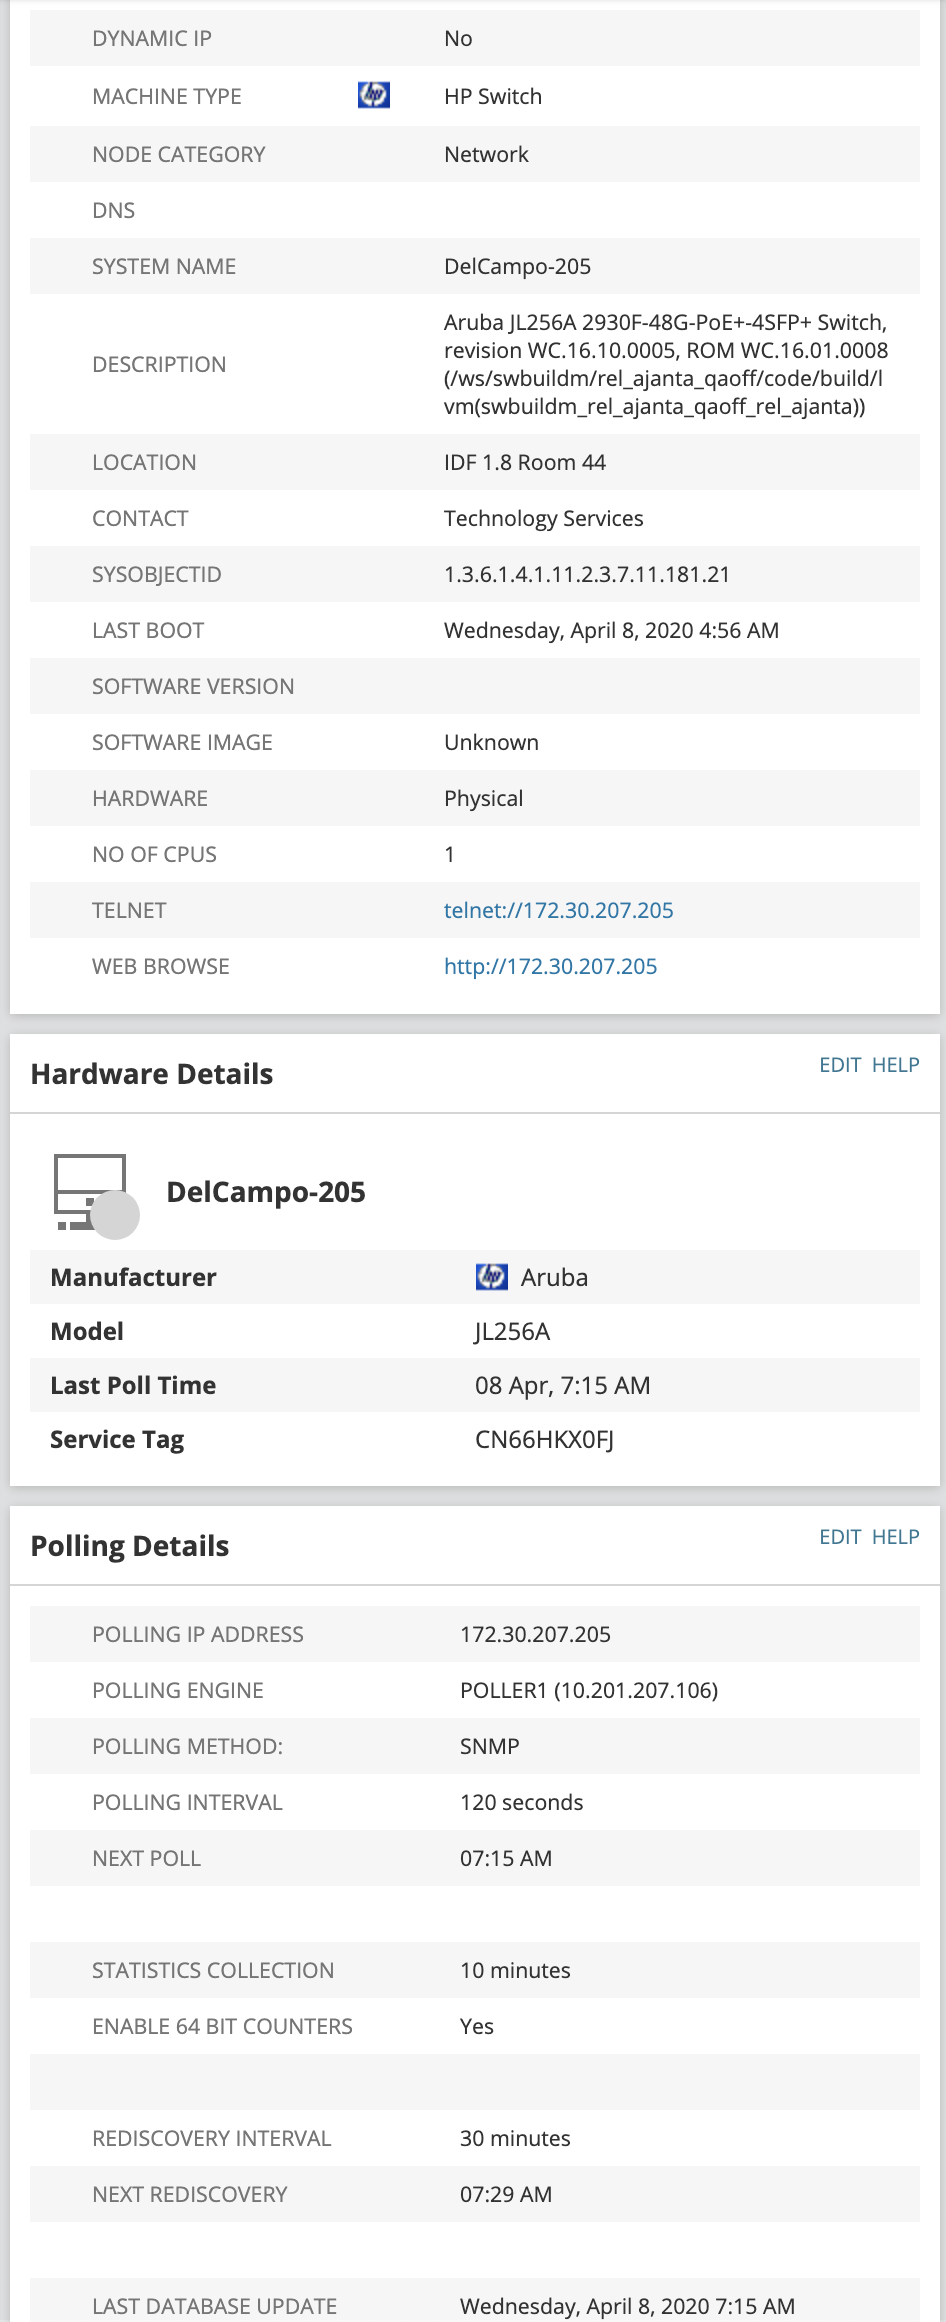This screenshot has width=946, height=2322.
Task: Click the Aruba manufacturer logo in Hardware Details
Action: pos(491,1276)
